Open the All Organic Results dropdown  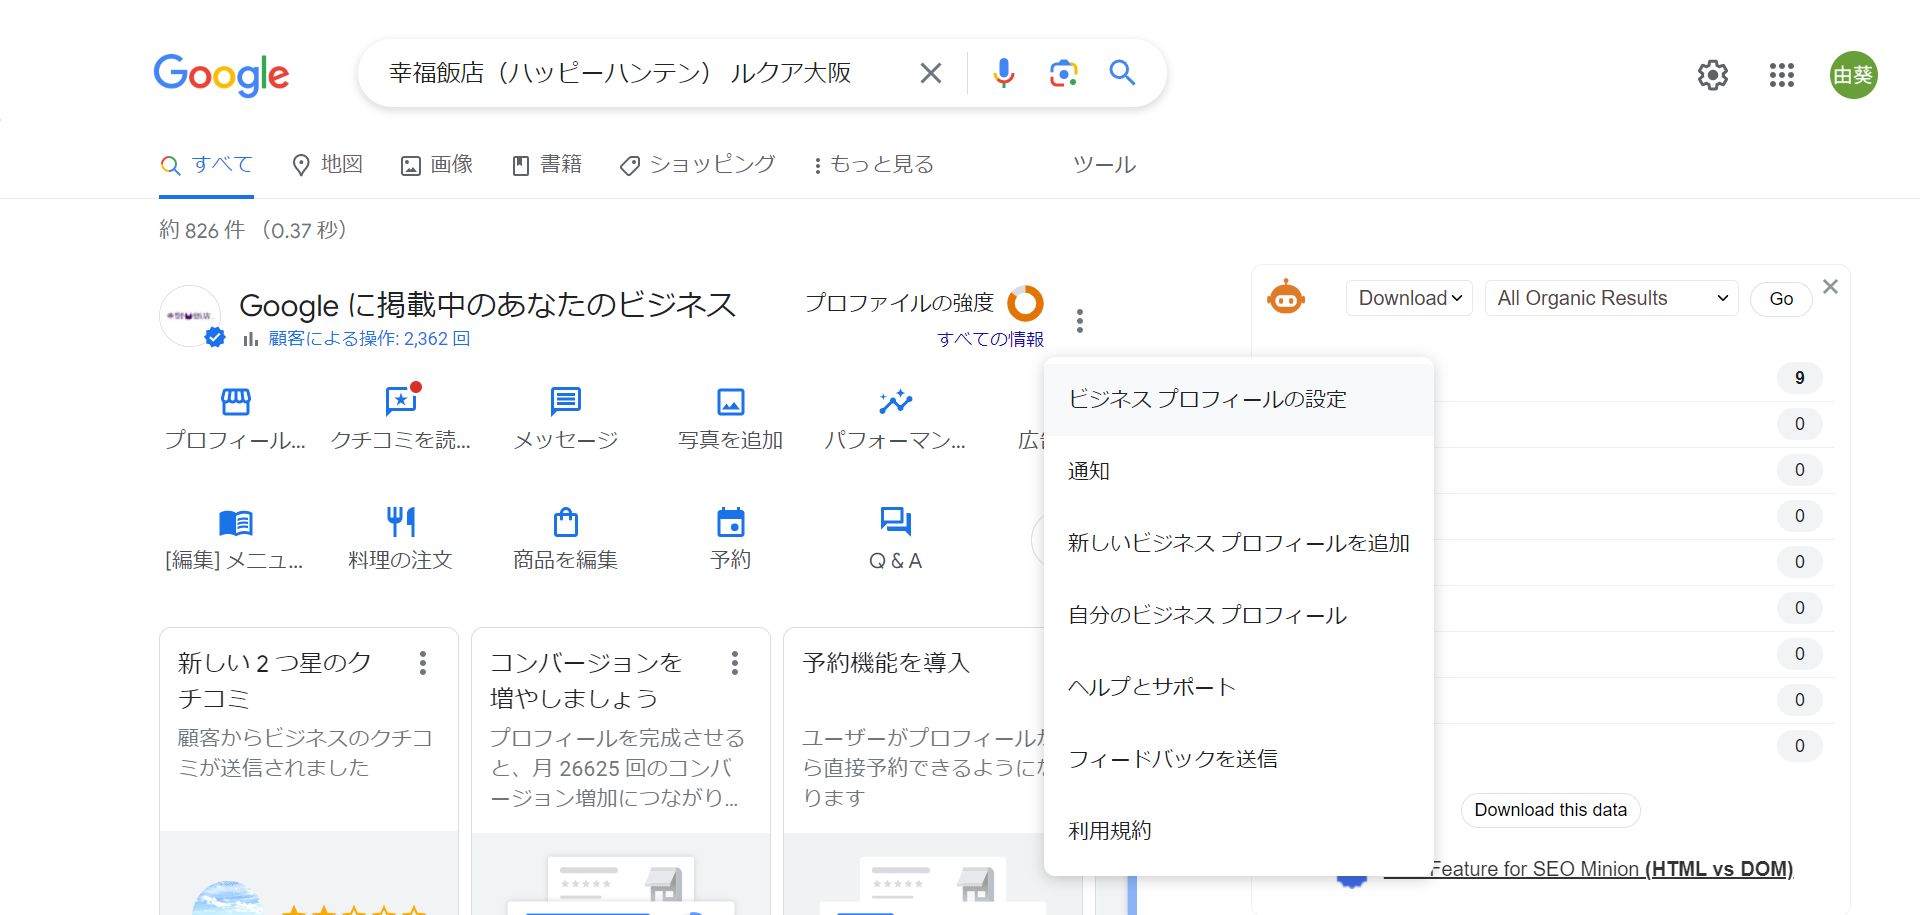[1612, 298]
